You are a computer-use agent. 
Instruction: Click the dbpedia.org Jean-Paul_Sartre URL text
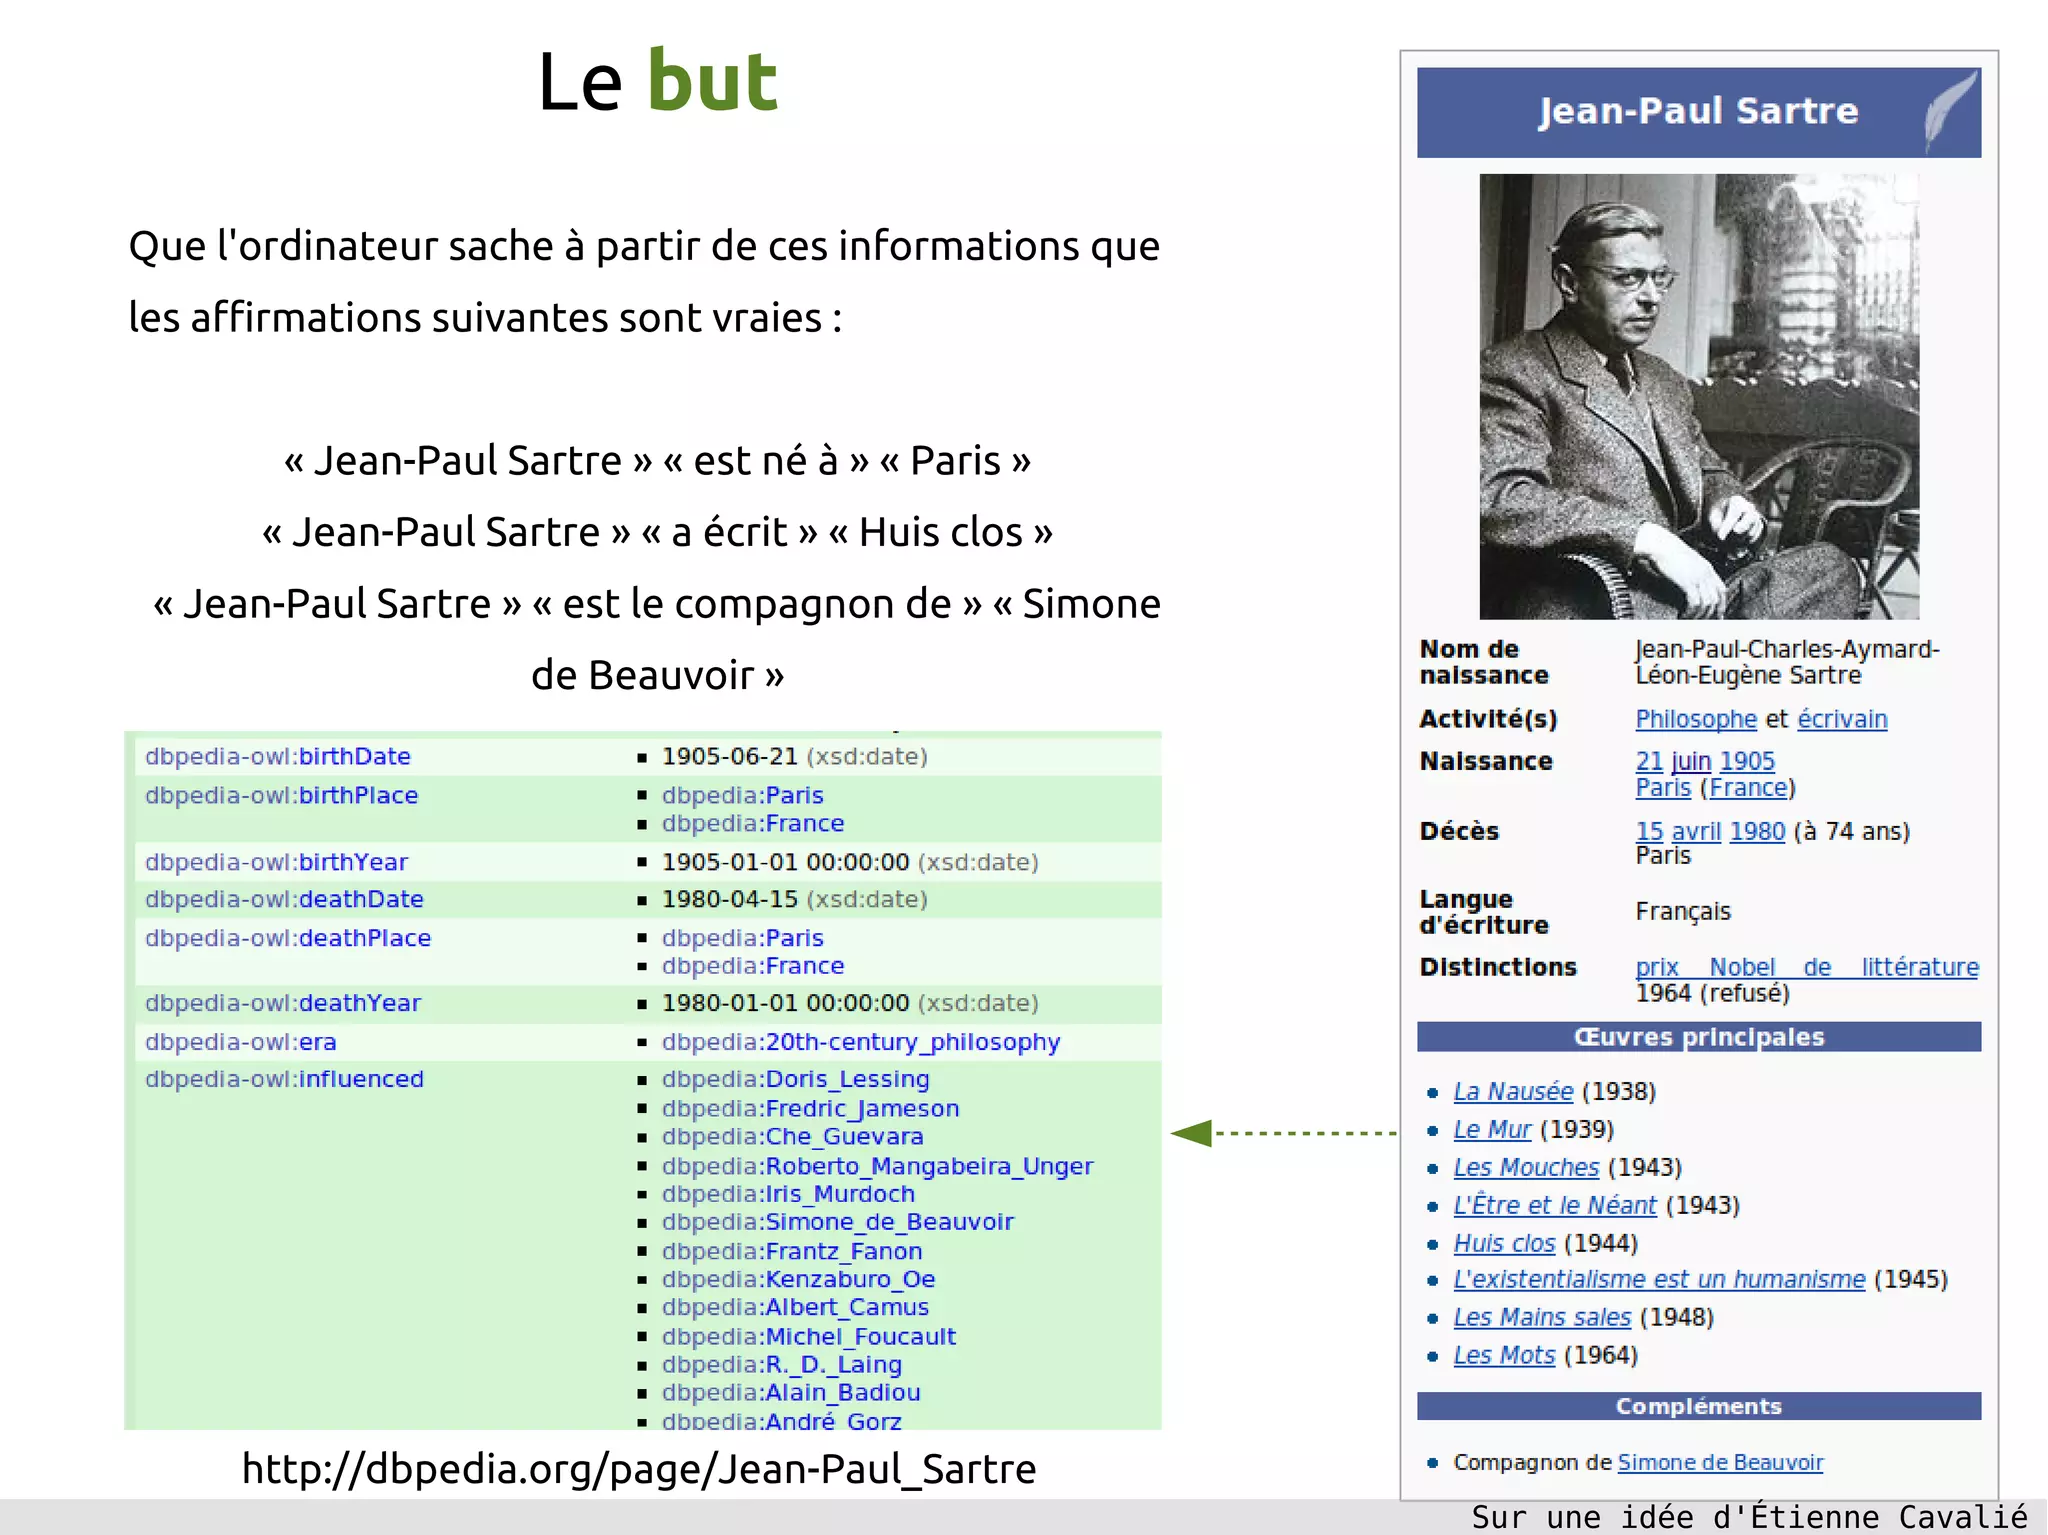pos(639,1469)
